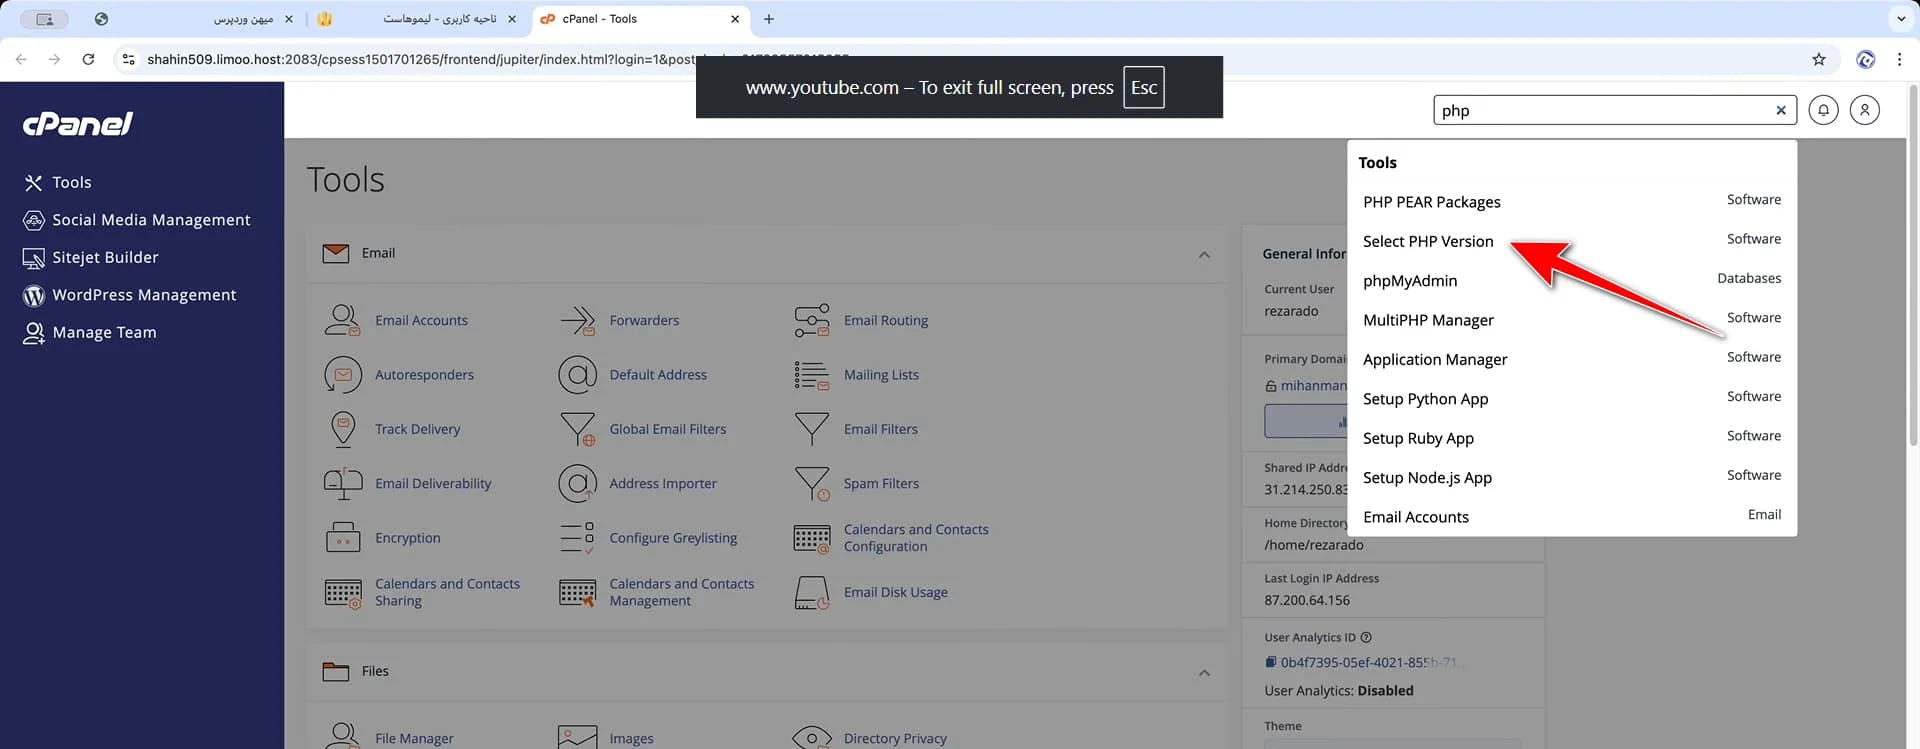Open the Chrome tab list dropdown
Screen dimensions: 1920x749
pos(1900,19)
